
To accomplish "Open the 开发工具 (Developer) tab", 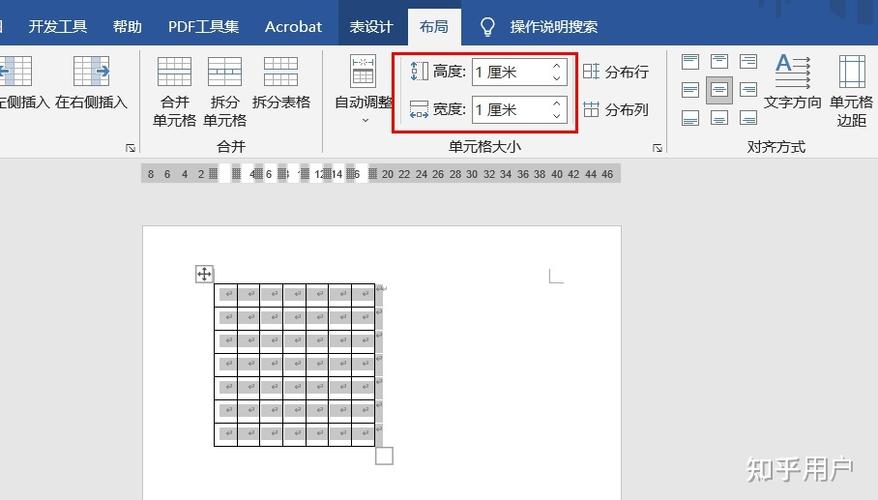I will pos(58,26).
